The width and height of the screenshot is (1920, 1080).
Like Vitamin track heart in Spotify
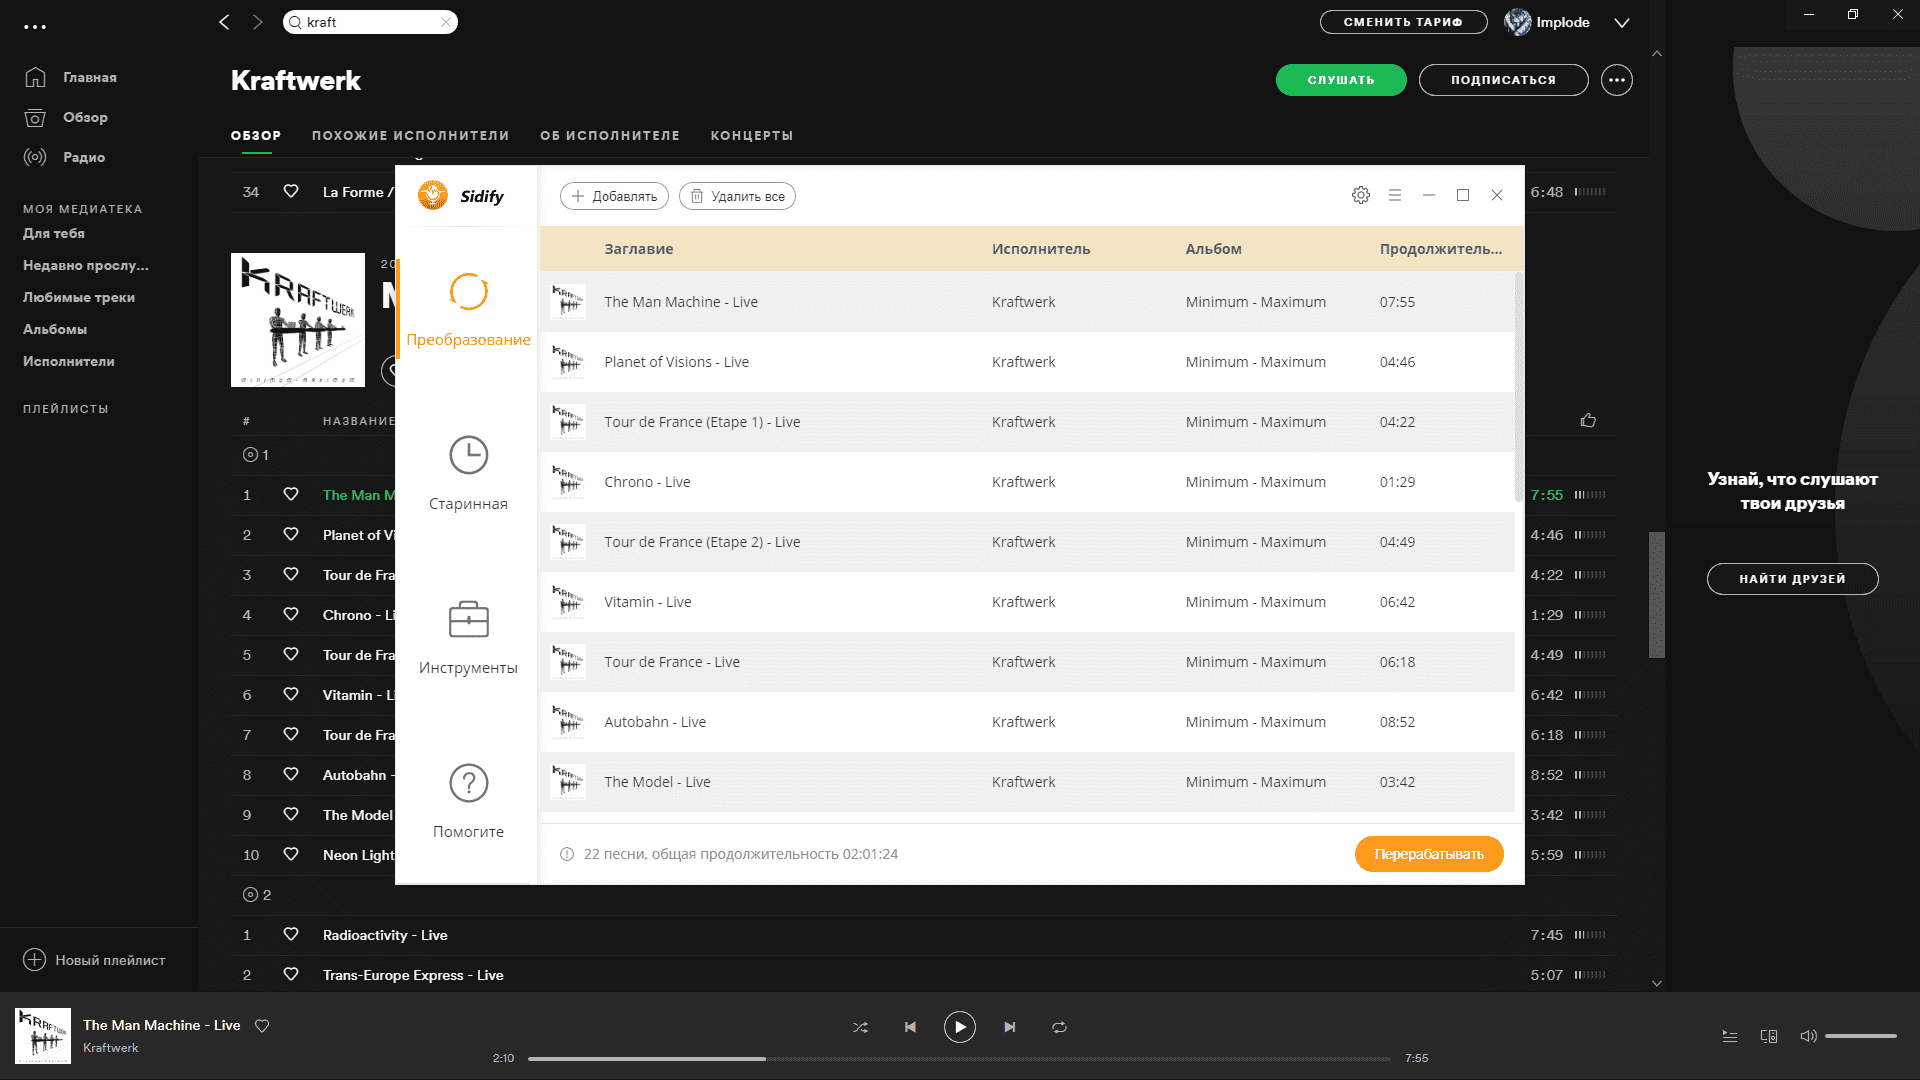tap(291, 694)
